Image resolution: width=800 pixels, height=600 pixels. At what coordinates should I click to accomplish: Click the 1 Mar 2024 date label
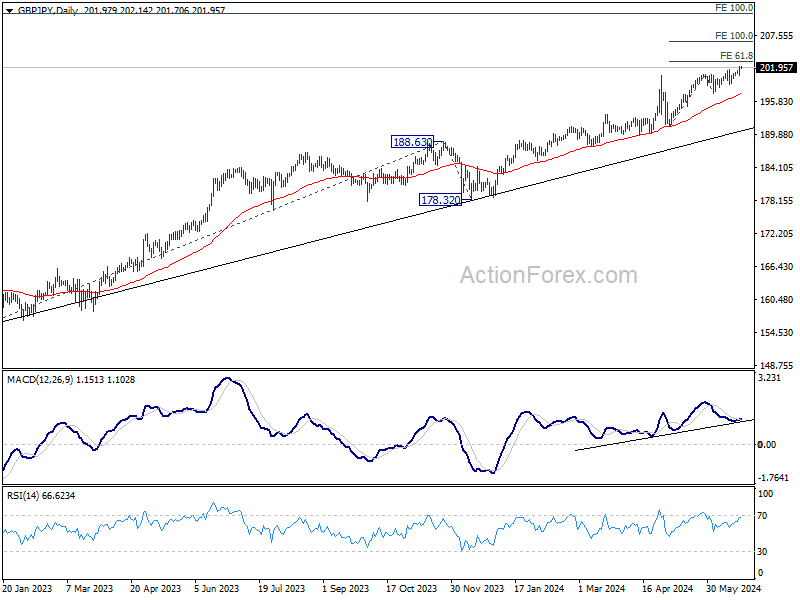click(x=602, y=588)
